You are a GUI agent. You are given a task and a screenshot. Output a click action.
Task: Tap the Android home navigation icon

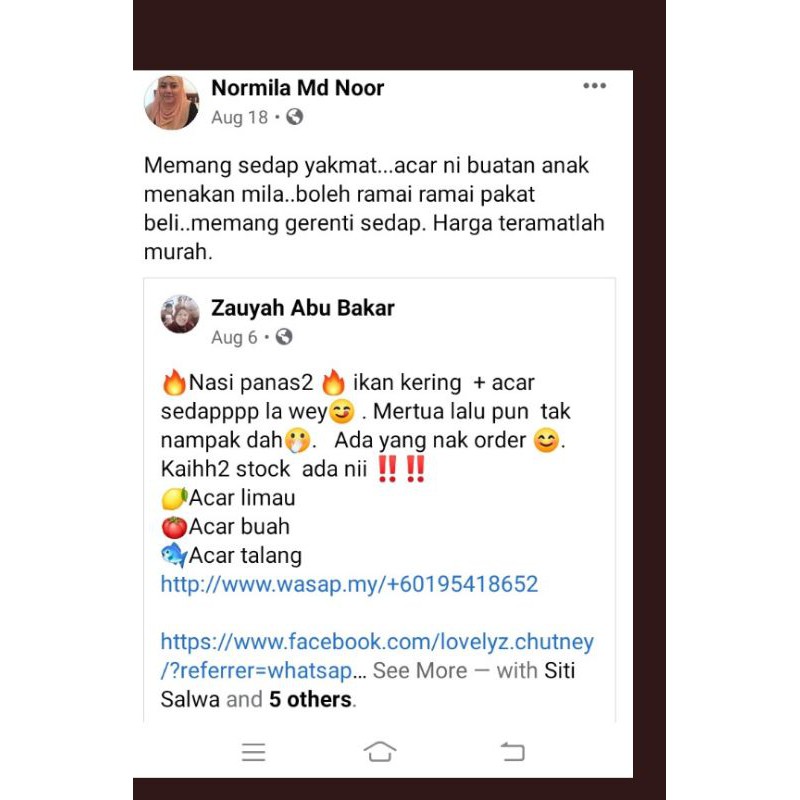point(380,752)
